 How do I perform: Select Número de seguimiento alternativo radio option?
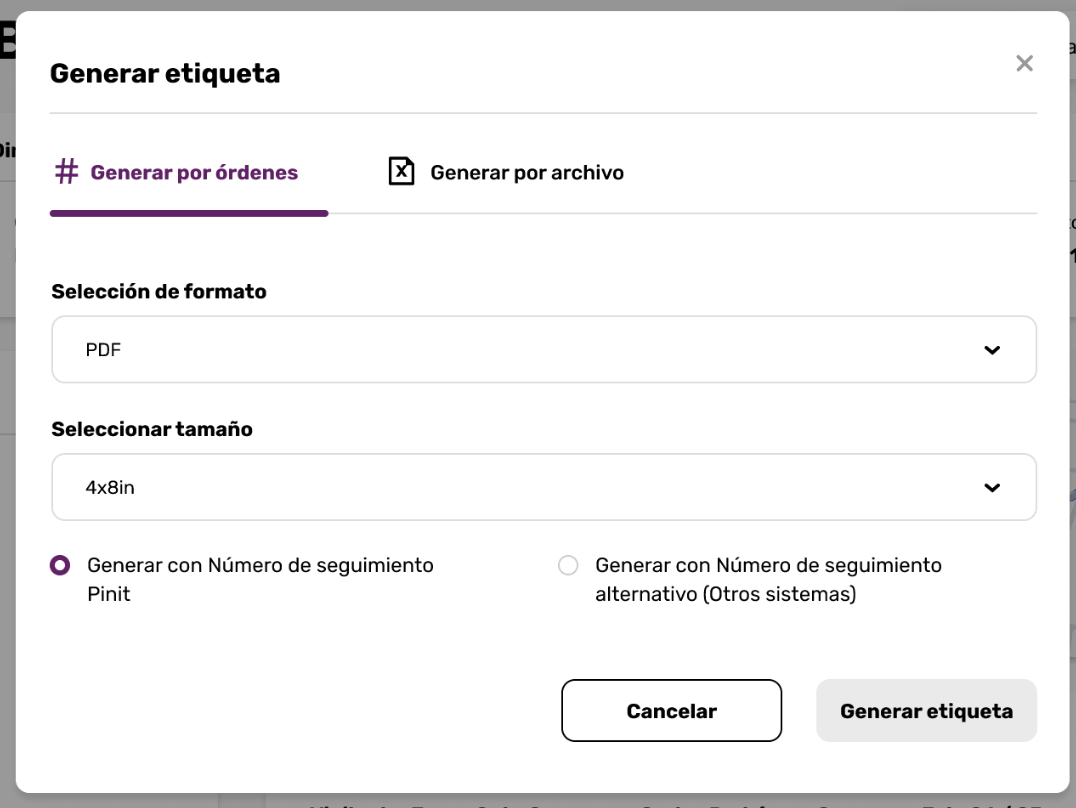568,565
